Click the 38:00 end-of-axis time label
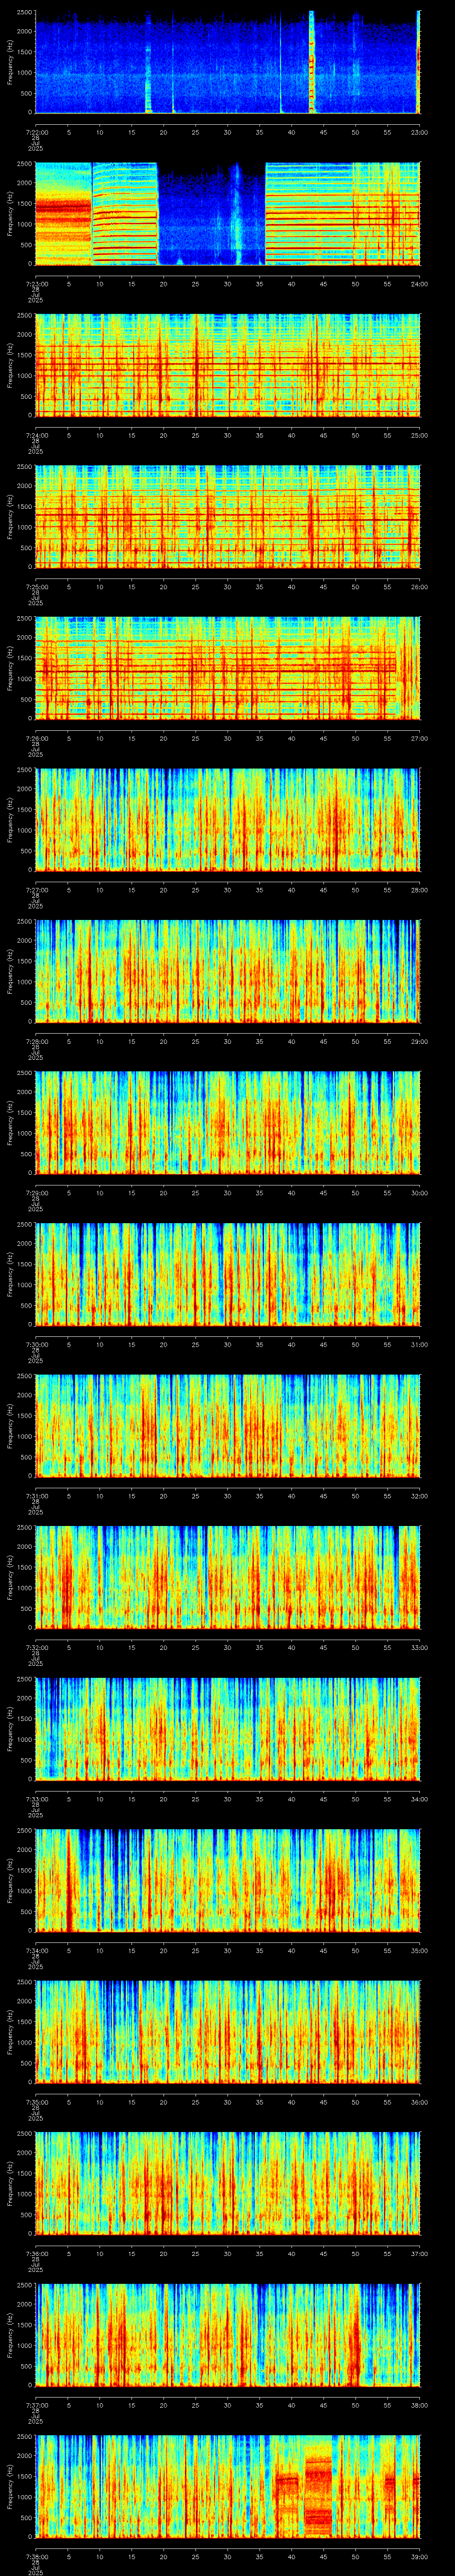This screenshot has height=2576, width=455. (x=419, y=2406)
